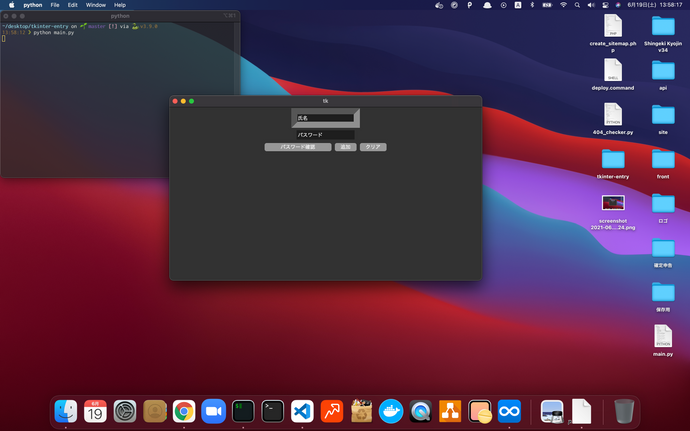Open the Help menu
This screenshot has width=690, height=431.
[x=120, y=5]
